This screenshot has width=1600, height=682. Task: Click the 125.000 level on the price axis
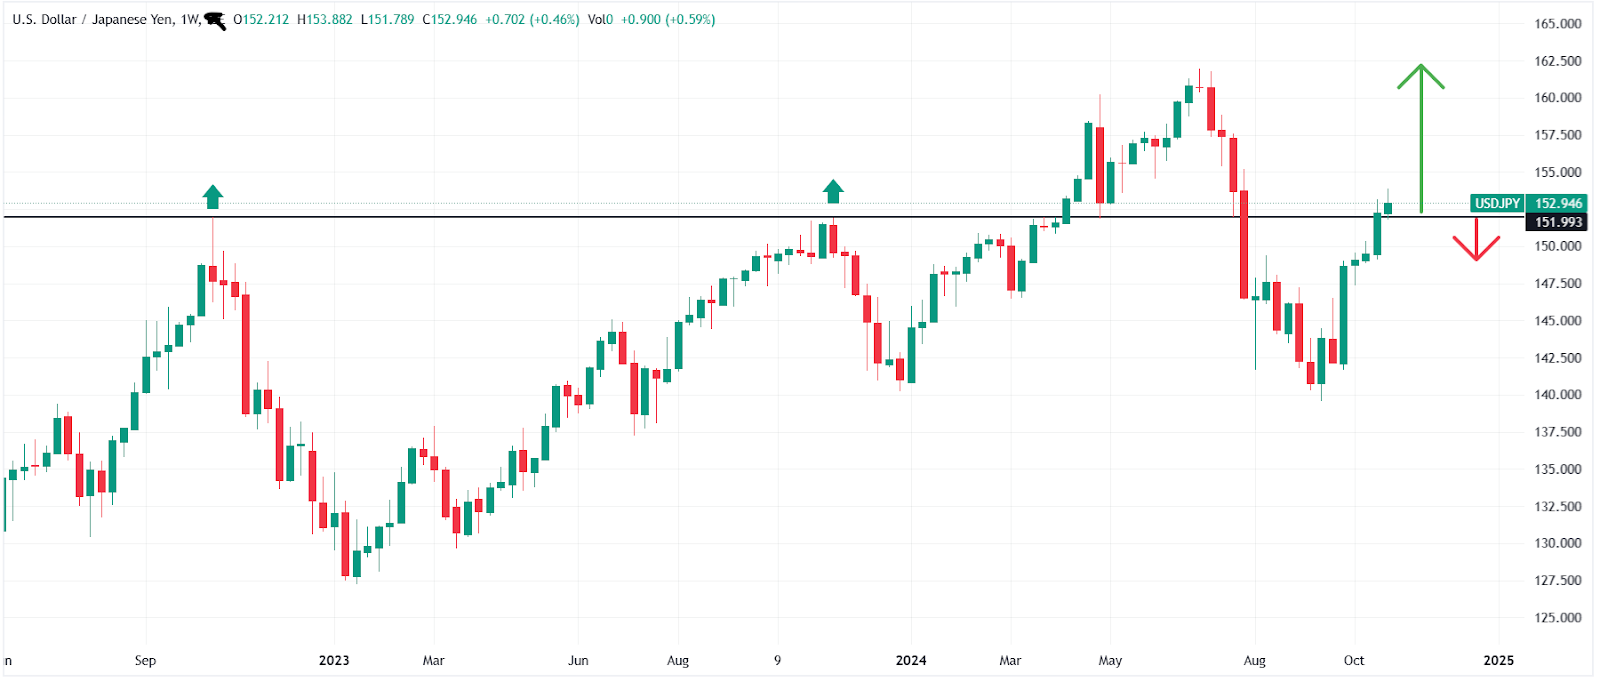(1558, 617)
